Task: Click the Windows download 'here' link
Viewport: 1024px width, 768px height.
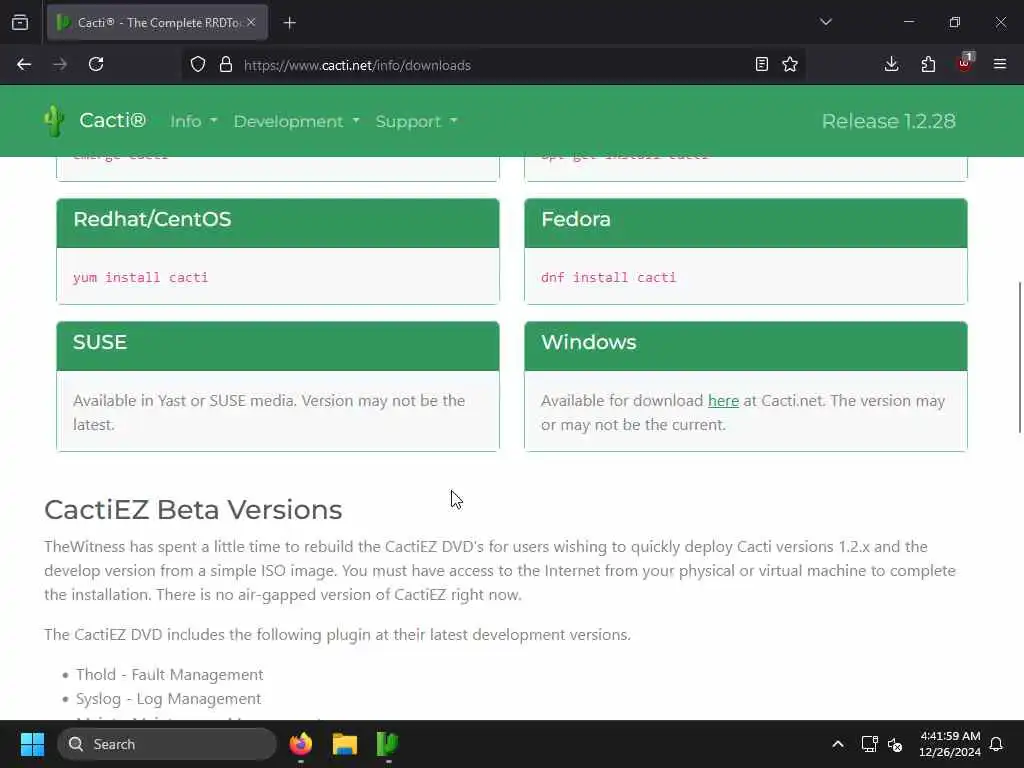Action: pyautogui.click(x=723, y=401)
